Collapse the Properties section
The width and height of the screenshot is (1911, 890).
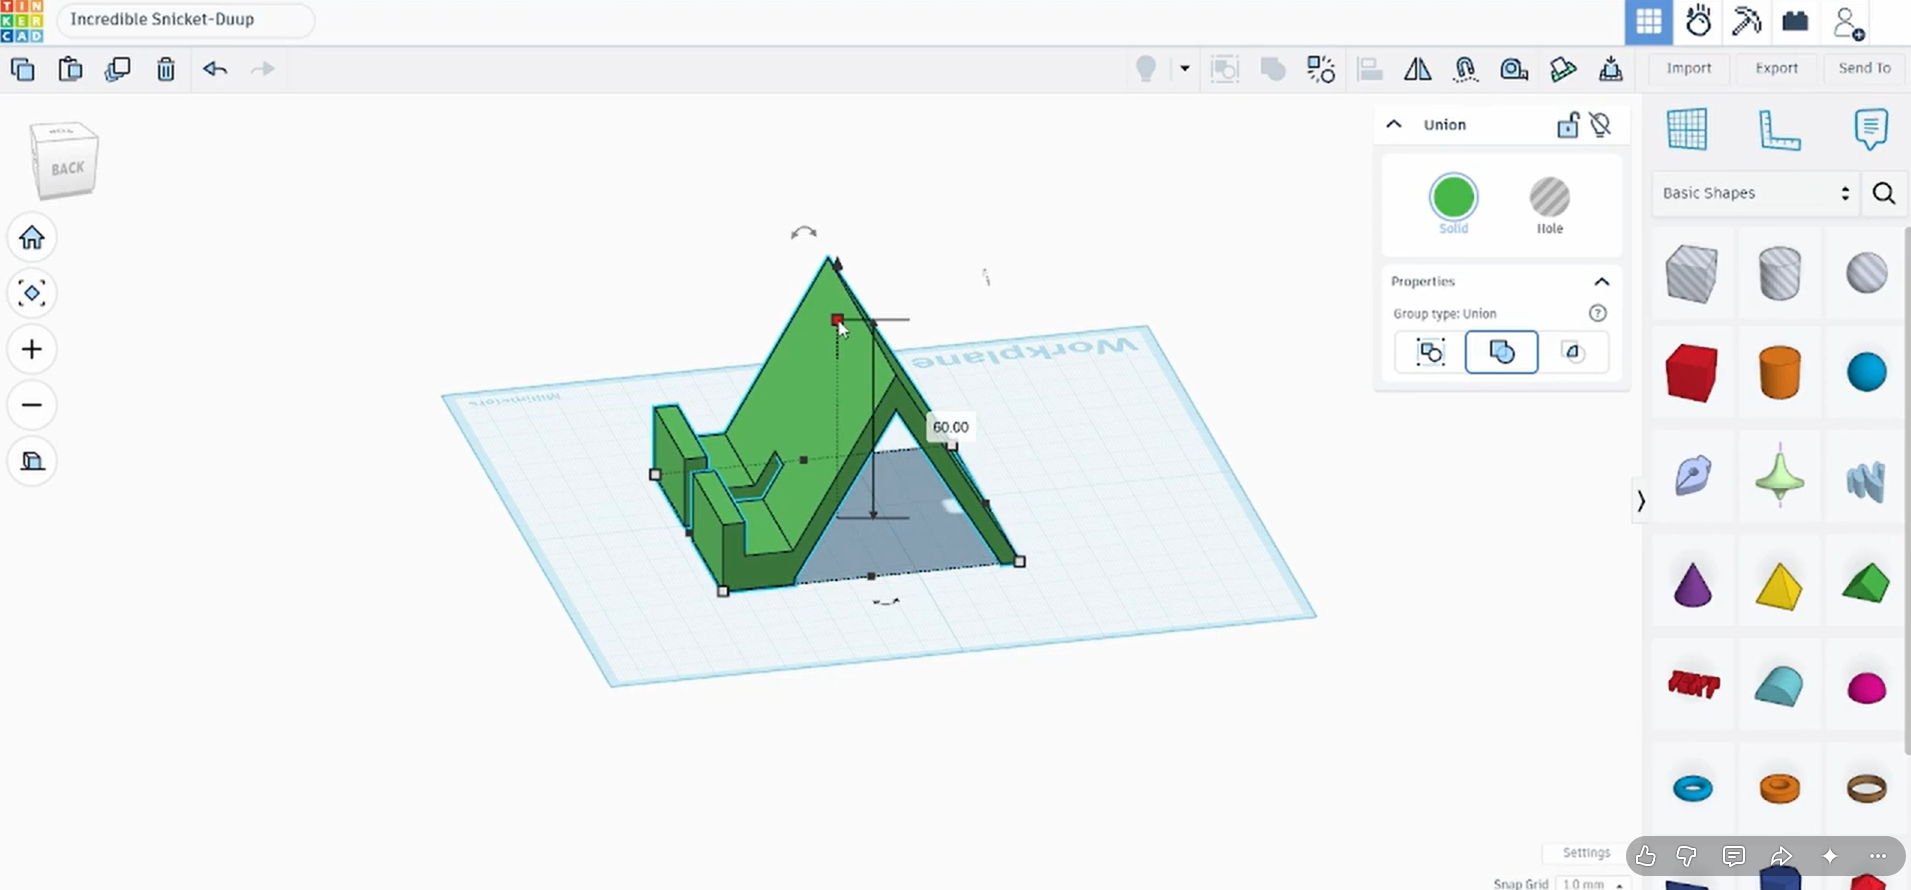click(1601, 282)
